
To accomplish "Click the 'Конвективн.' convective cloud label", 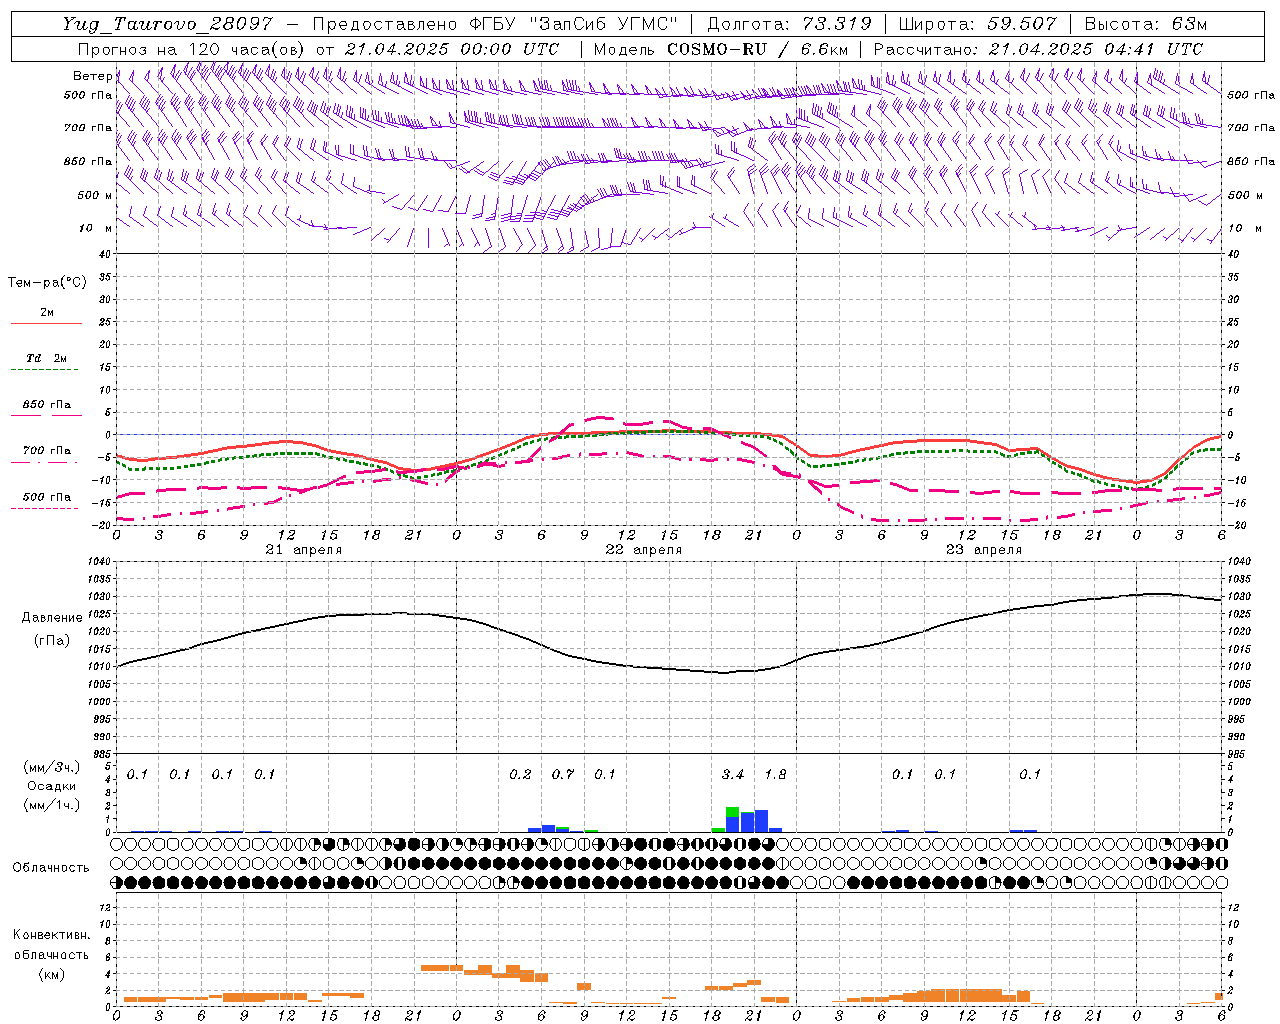I will coord(51,935).
